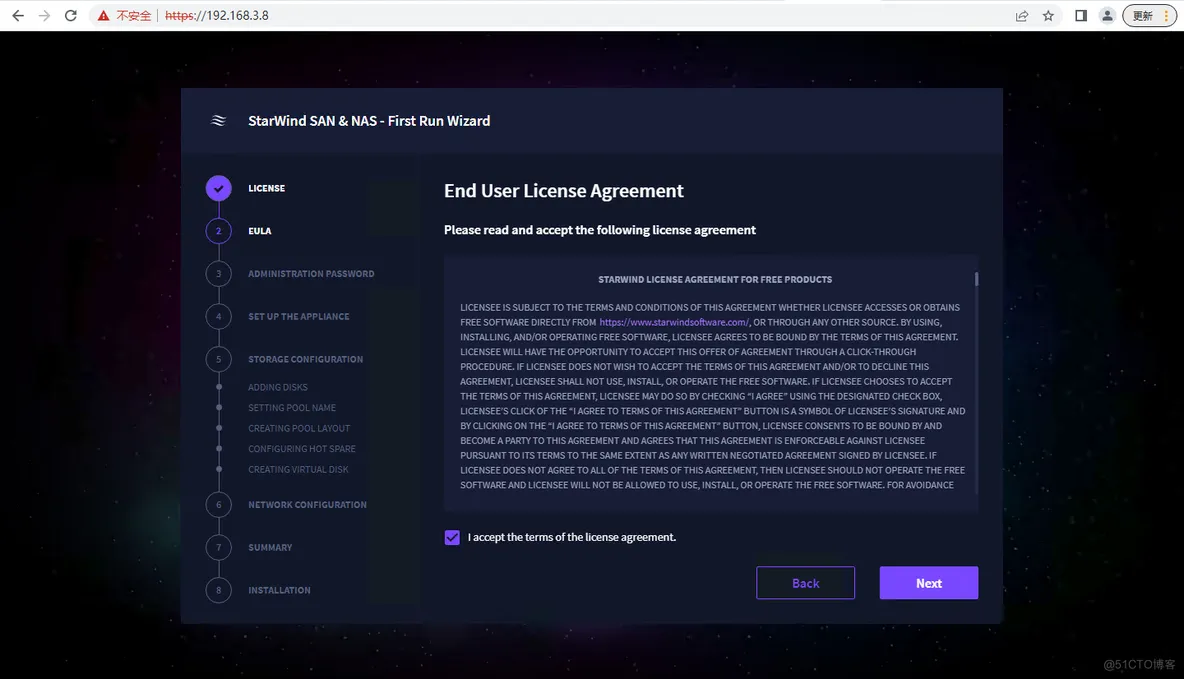
Task: Bookmark page with star icon
Action: tap(1048, 15)
